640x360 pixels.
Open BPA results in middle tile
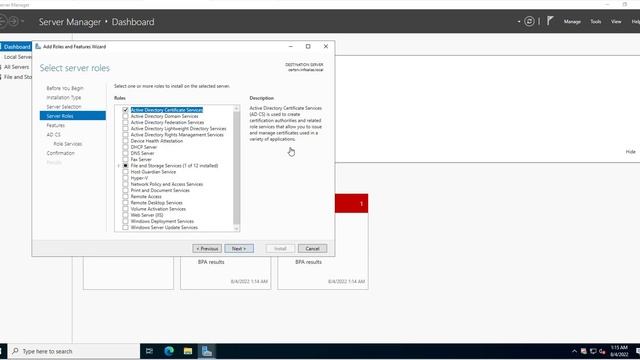click(x=211, y=262)
